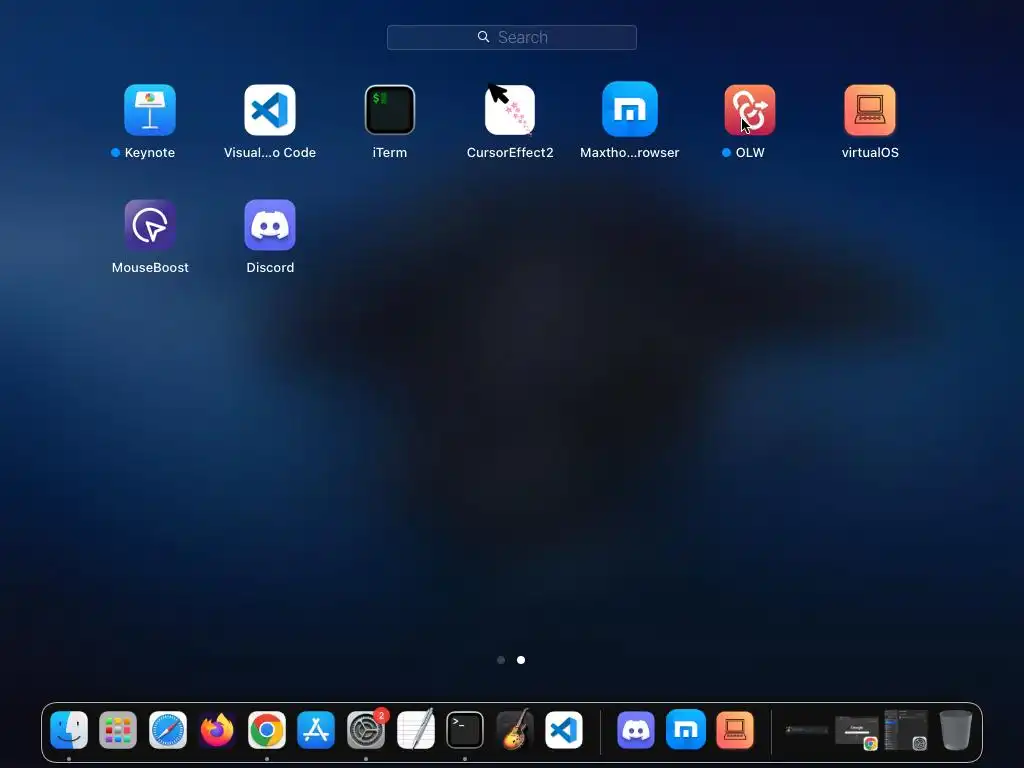This screenshot has width=1024, height=768.
Task: Open Visual Studio Code in the Dock
Action: (564, 729)
